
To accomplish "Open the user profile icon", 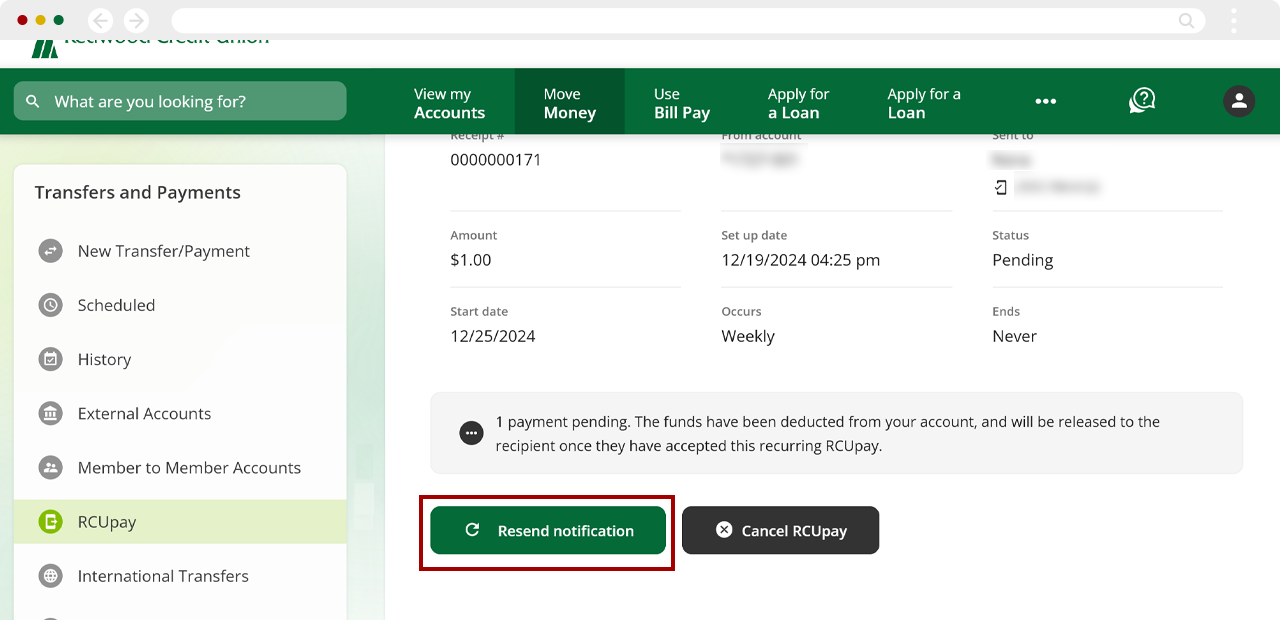I will pyautogui.click(x=1239, y=101).
